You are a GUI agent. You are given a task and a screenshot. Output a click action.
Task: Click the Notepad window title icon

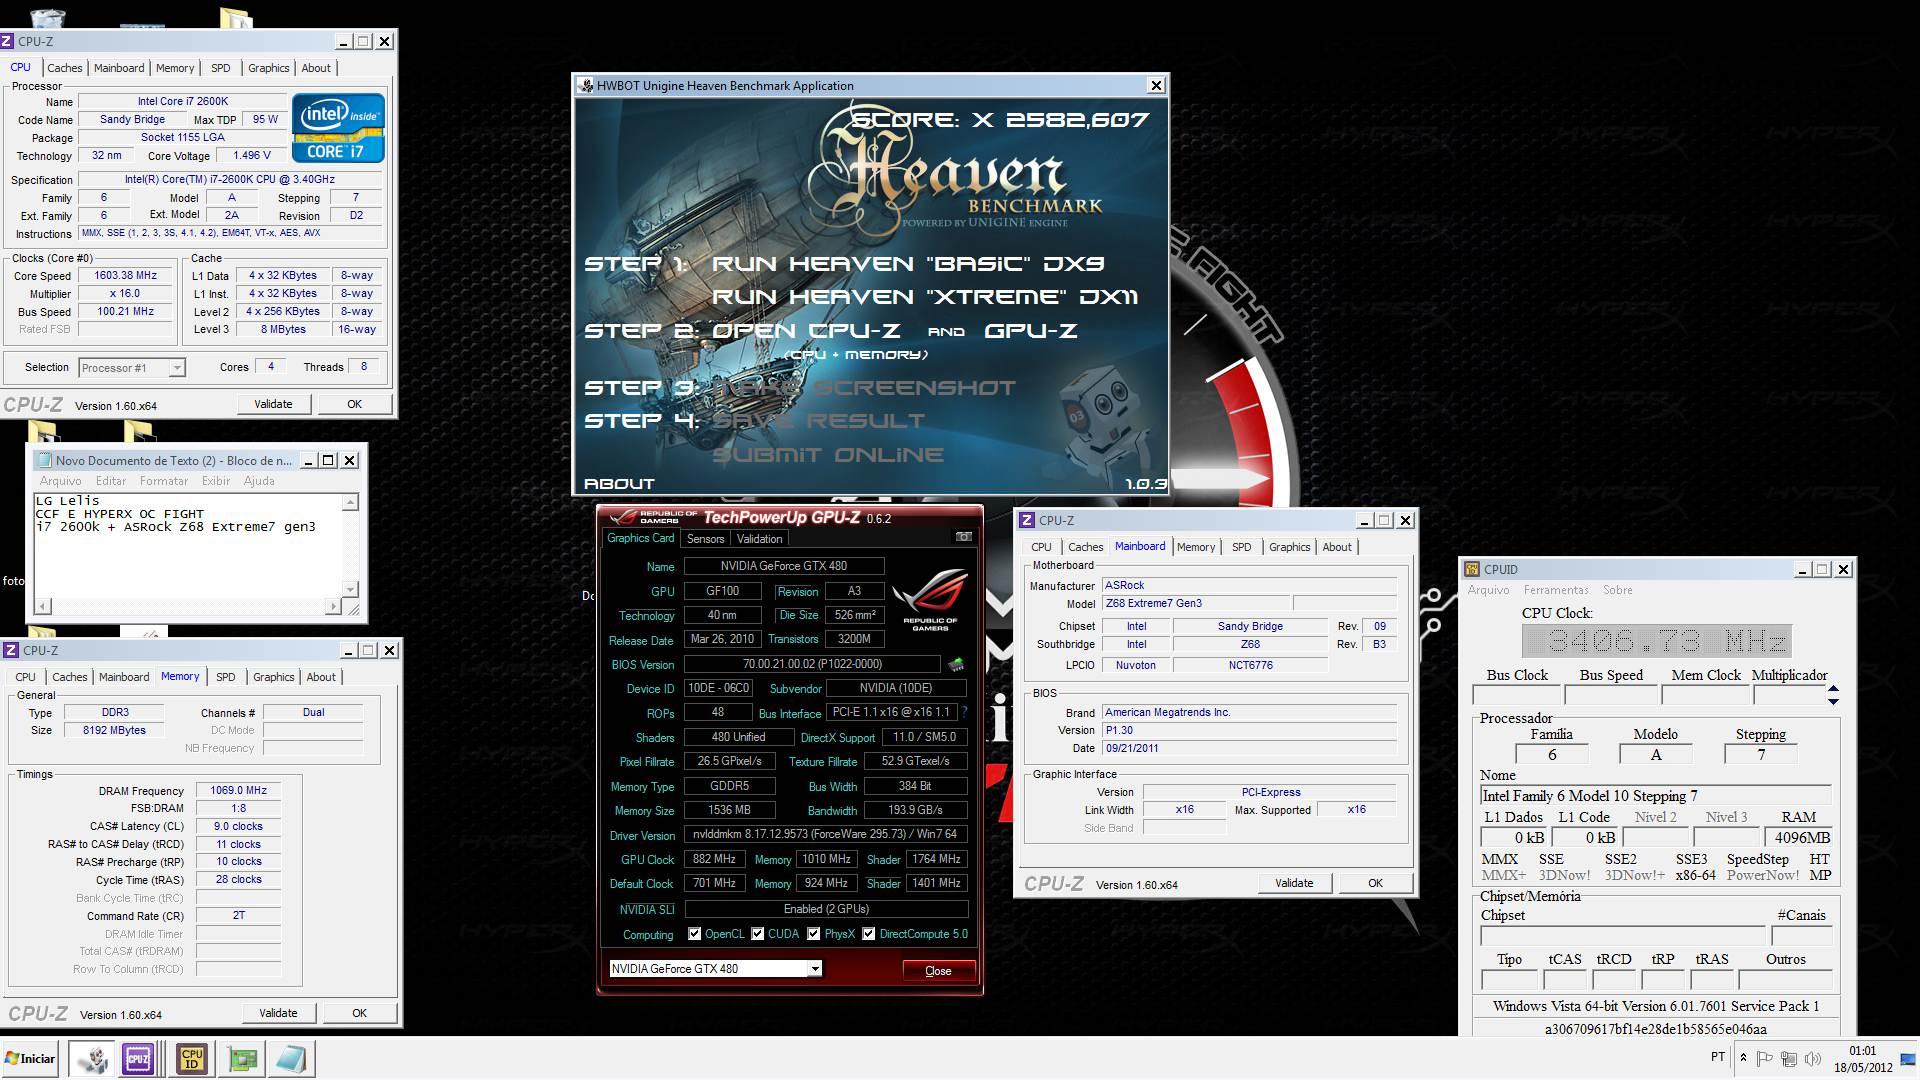coord(43,460)
